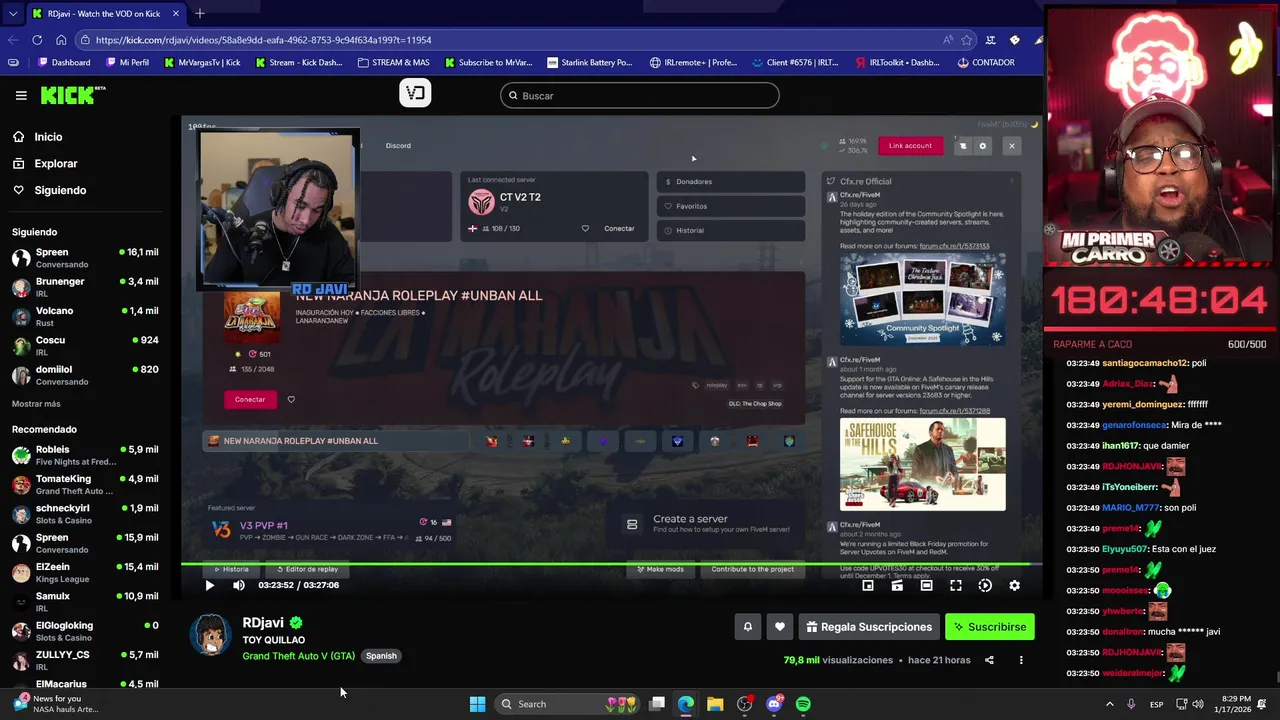
Task: Open Spreen channel under Siguiendo
Action: (85, 258)
